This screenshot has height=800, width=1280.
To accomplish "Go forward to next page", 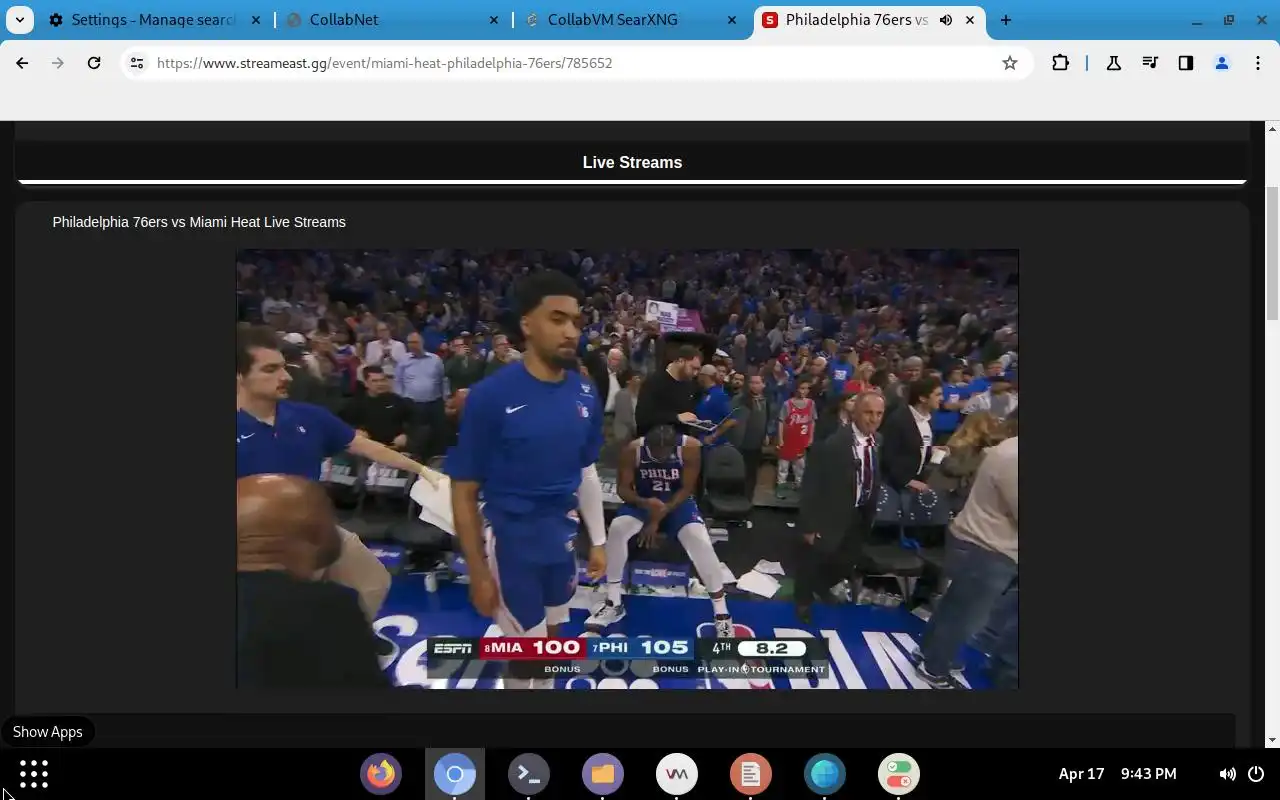I will pos(58,63).
